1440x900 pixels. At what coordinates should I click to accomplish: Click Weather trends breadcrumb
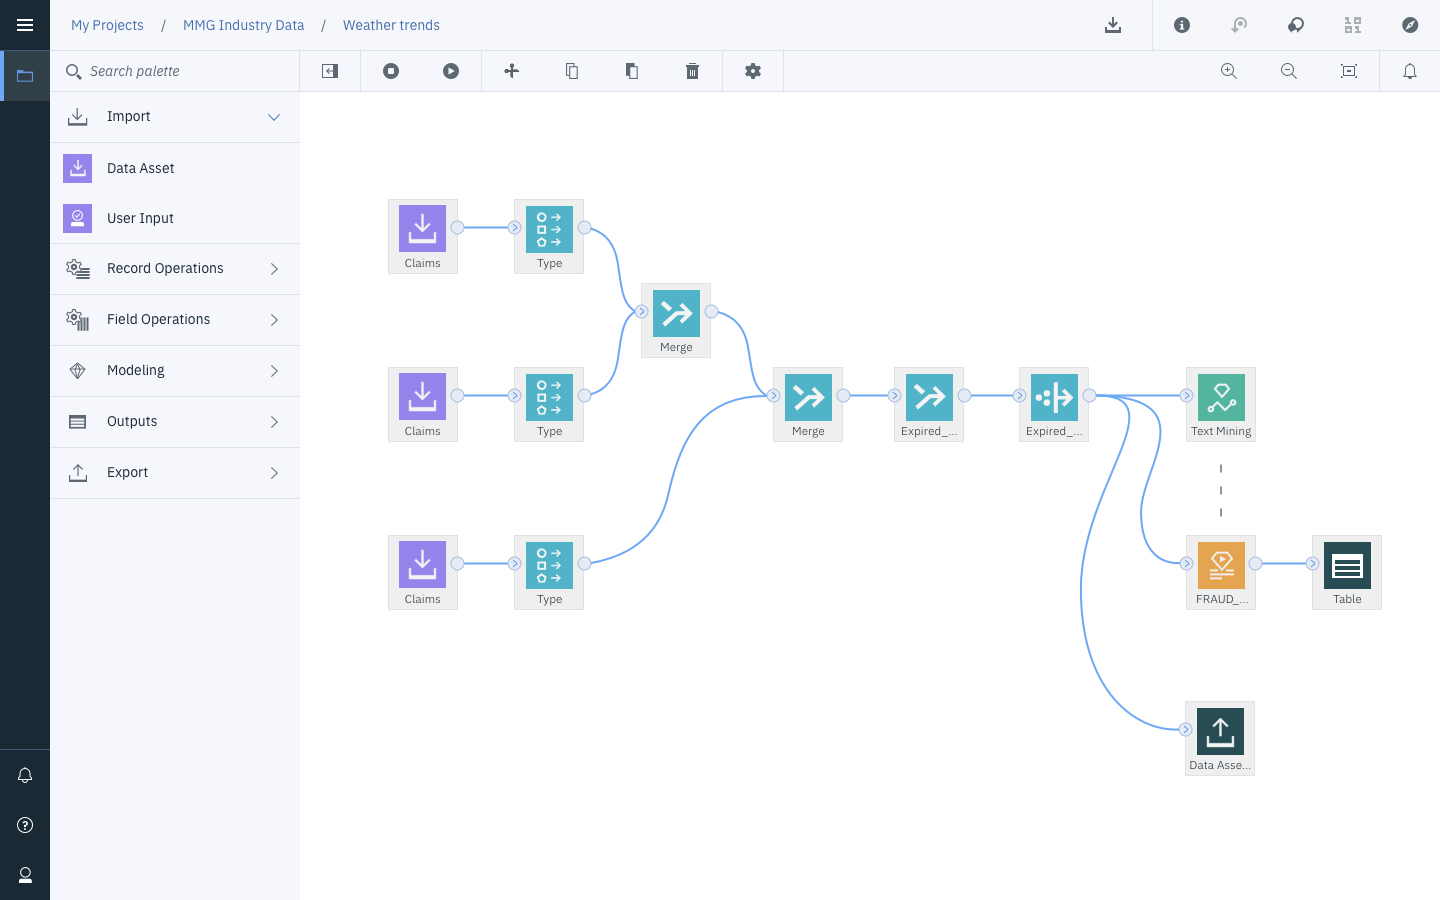click(x=391, y=25)
